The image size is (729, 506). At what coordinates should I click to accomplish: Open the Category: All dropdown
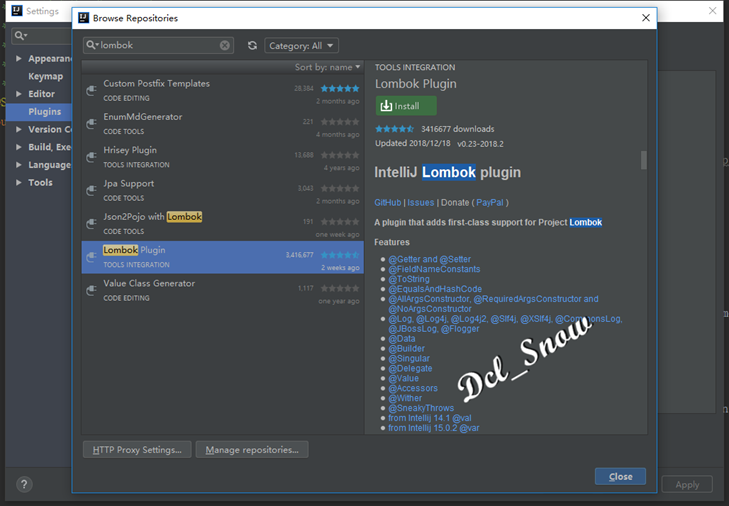(301, 46)
